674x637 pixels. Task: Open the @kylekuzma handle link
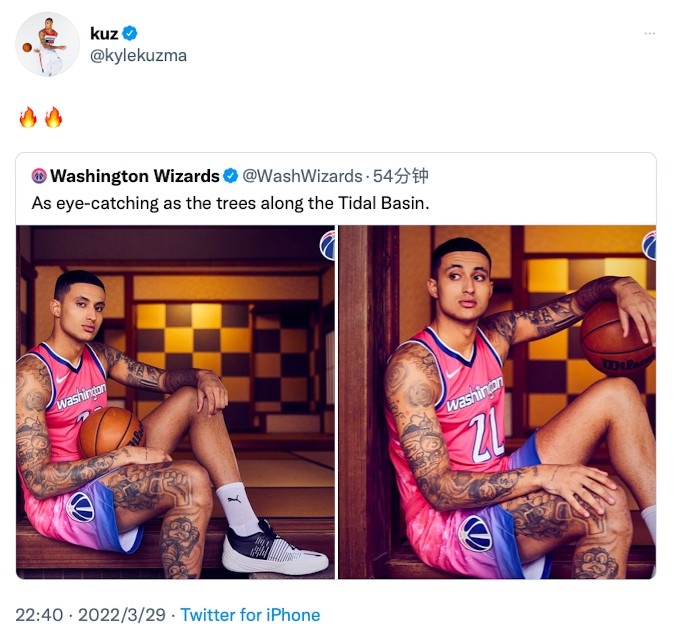(138, 56)
